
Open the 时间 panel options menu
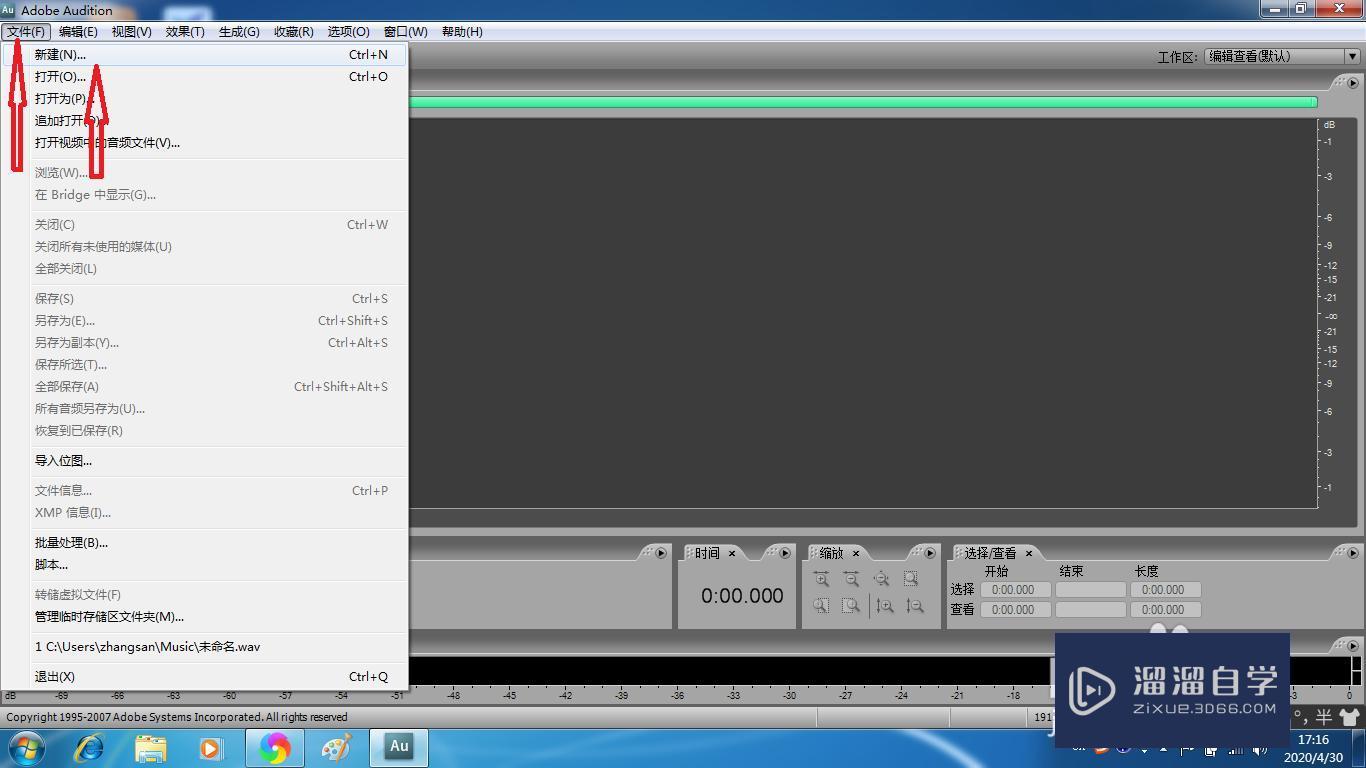point(785,553)
